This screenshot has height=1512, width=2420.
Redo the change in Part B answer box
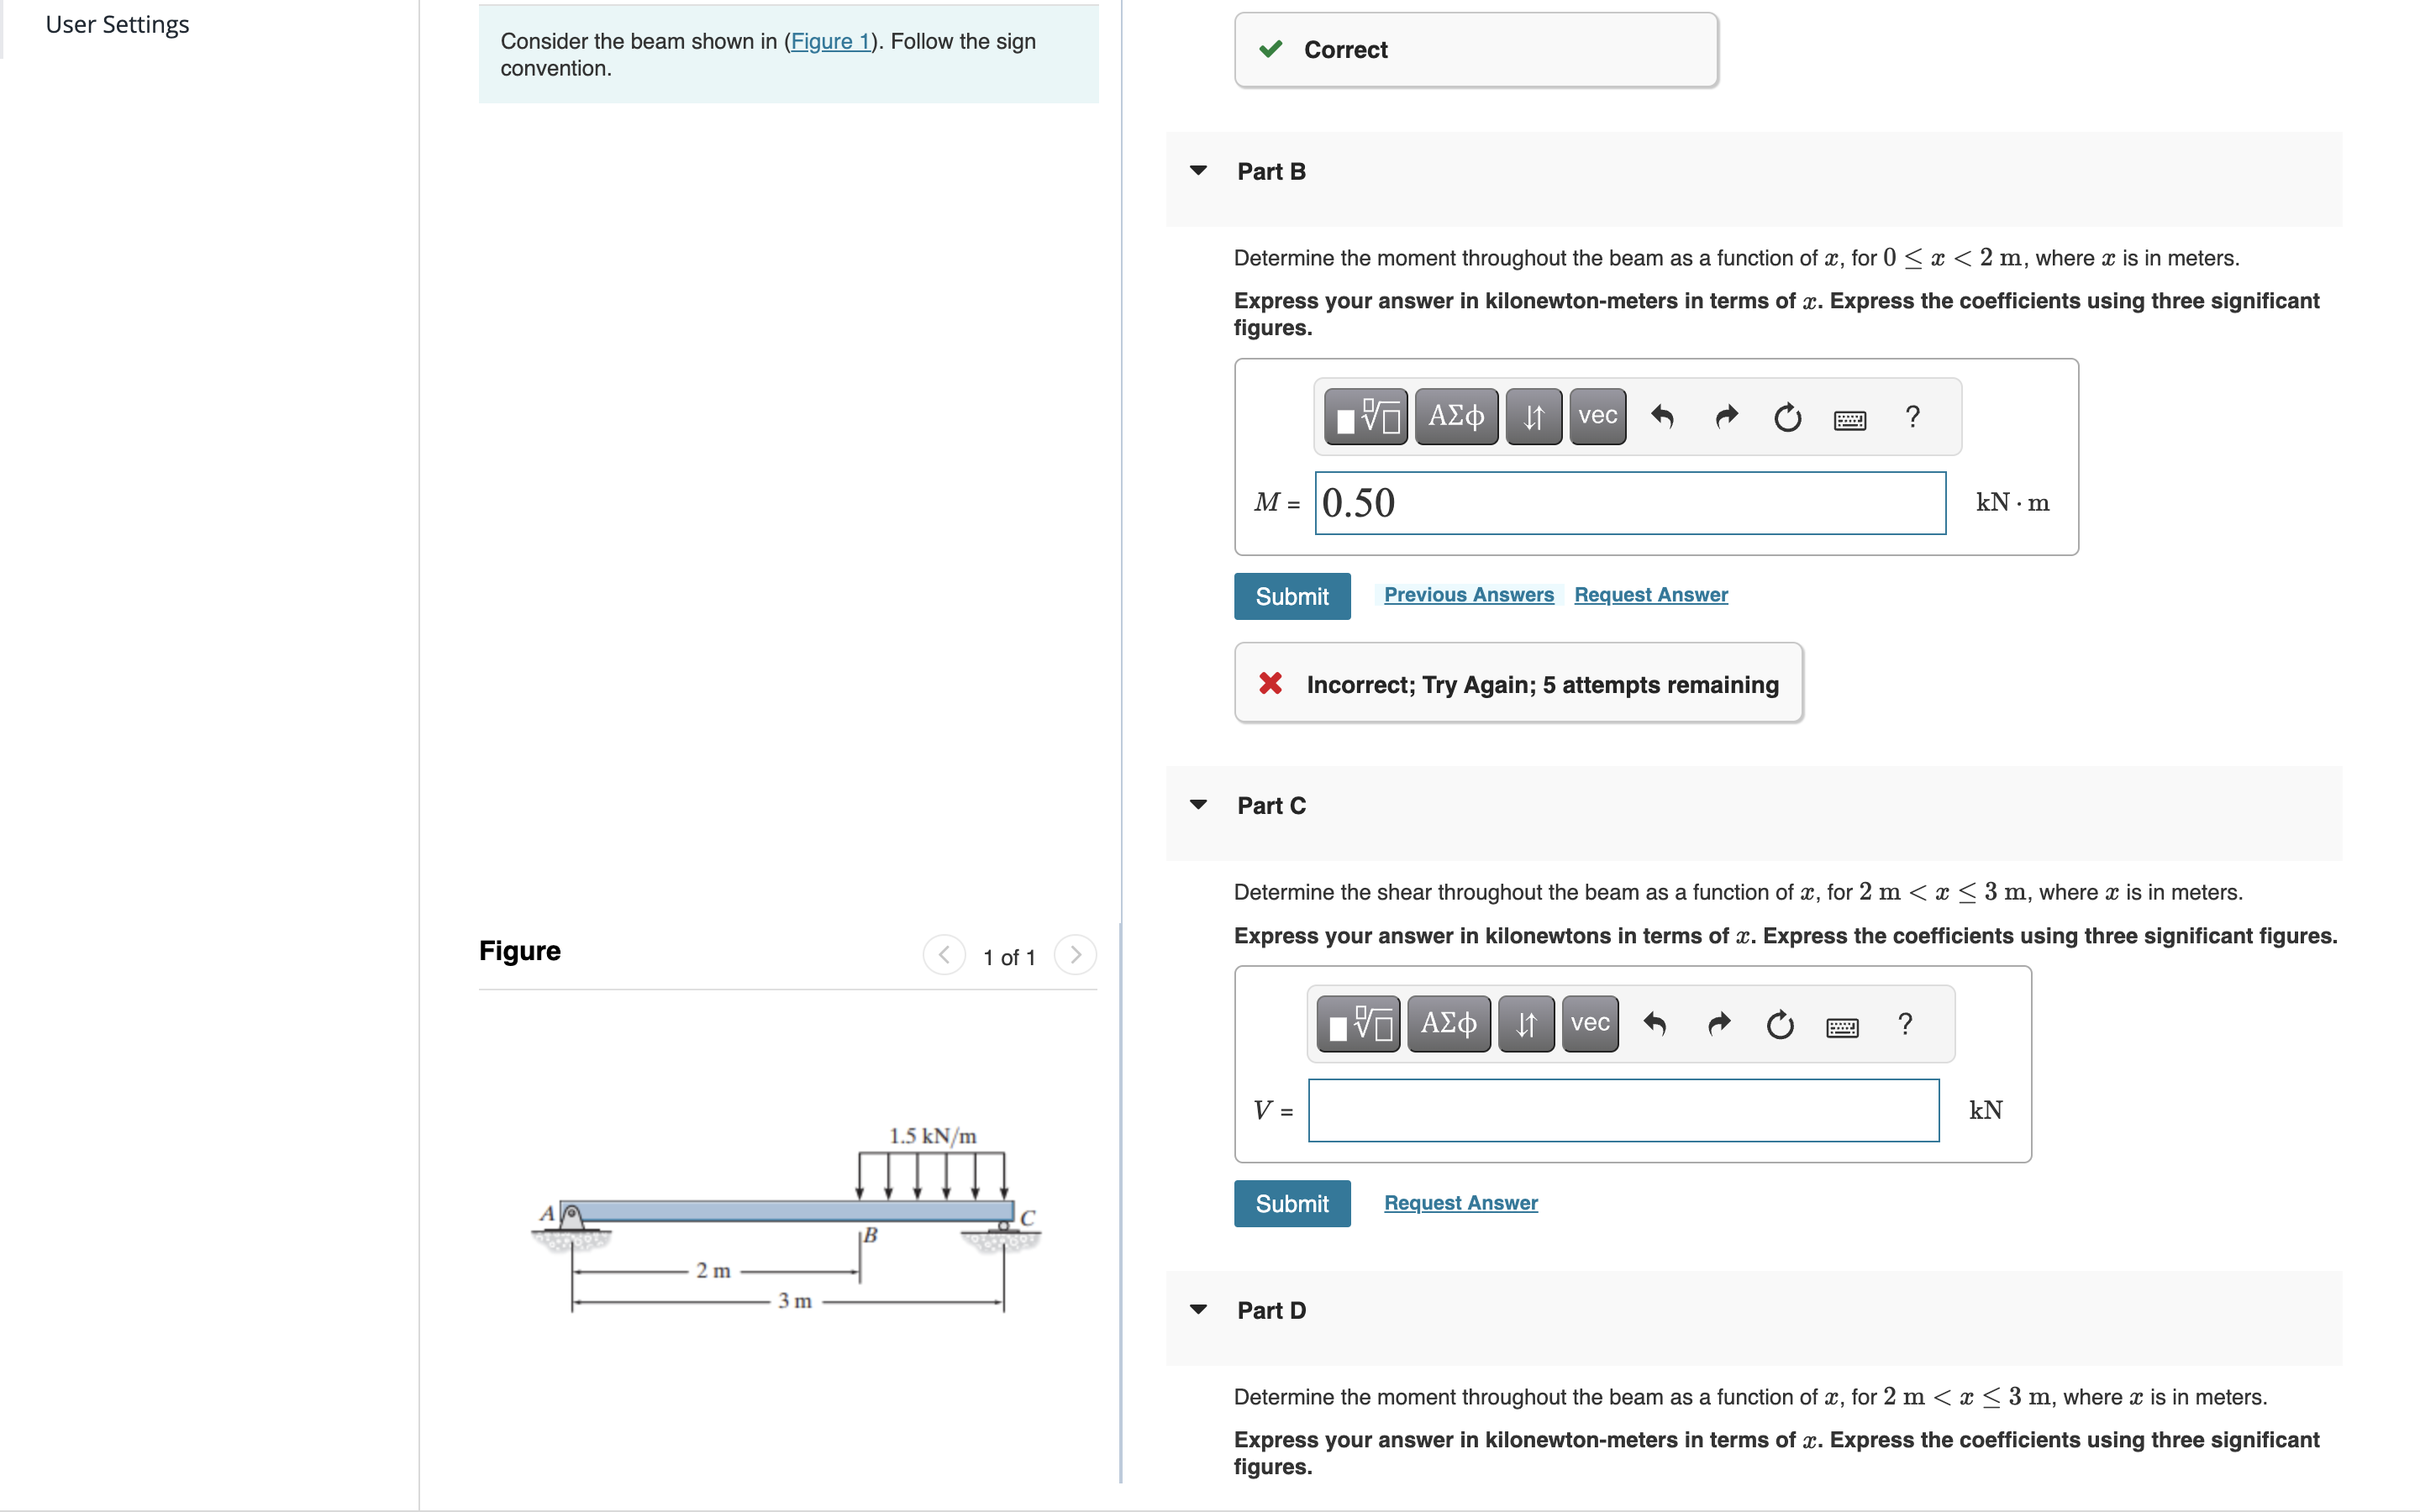1725,417
